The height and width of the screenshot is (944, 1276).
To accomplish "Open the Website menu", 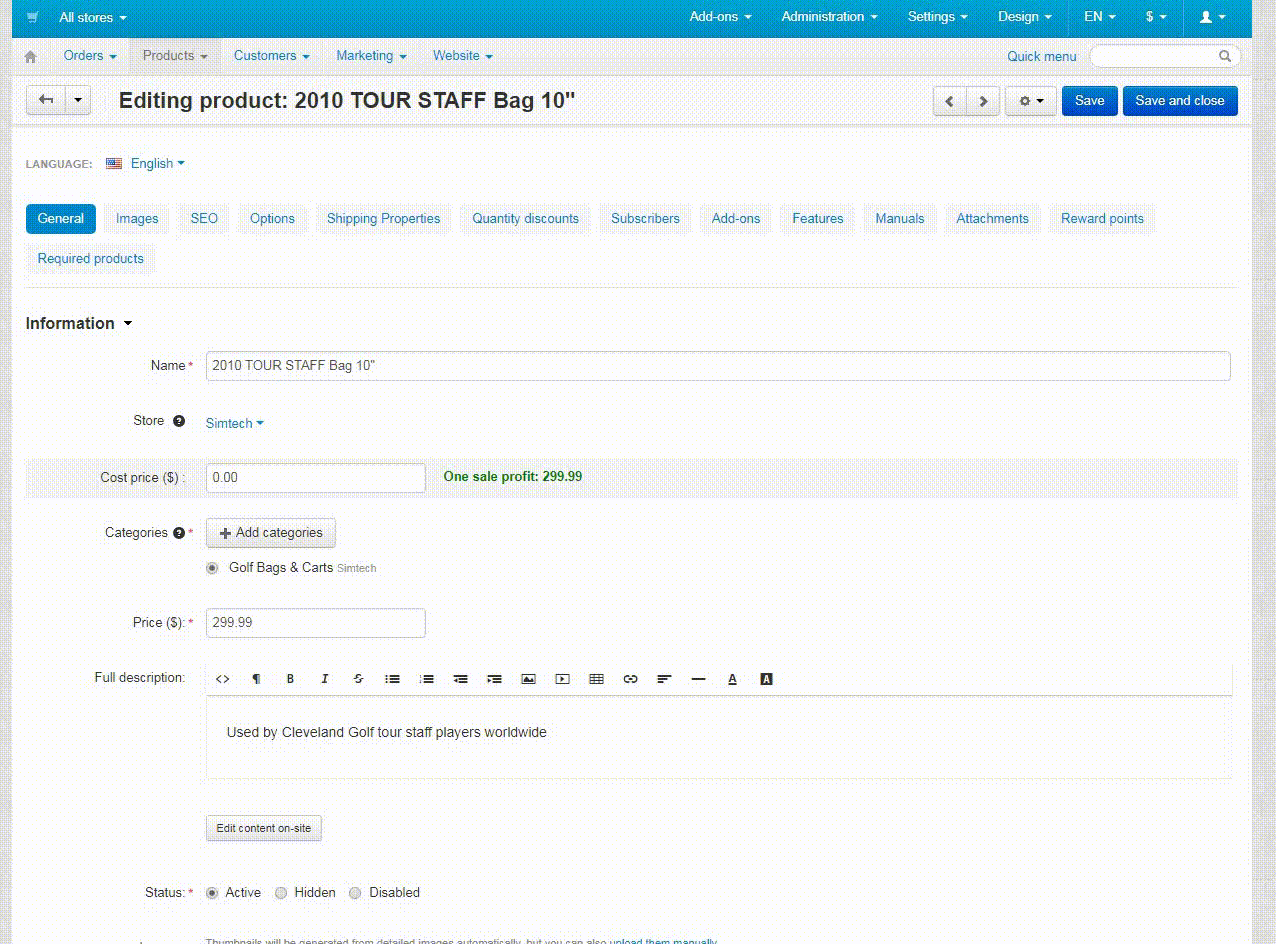I will [x=462, y=56].
